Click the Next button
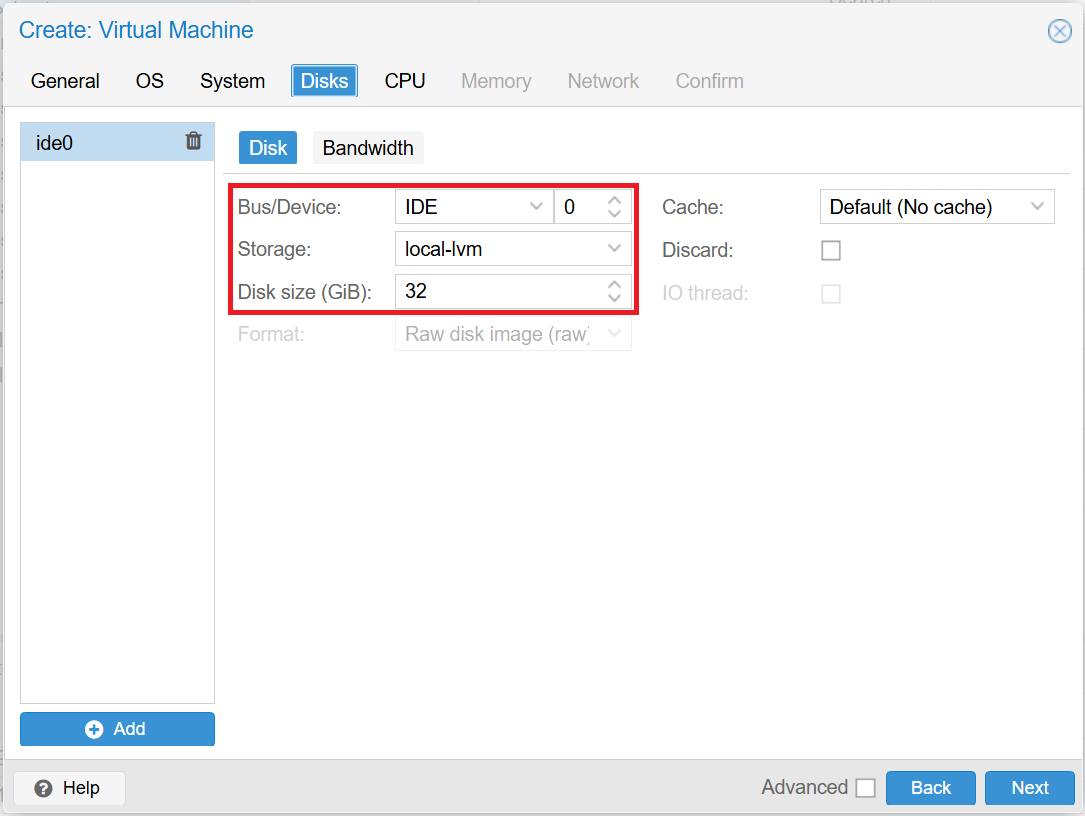 click(1030, 788)
